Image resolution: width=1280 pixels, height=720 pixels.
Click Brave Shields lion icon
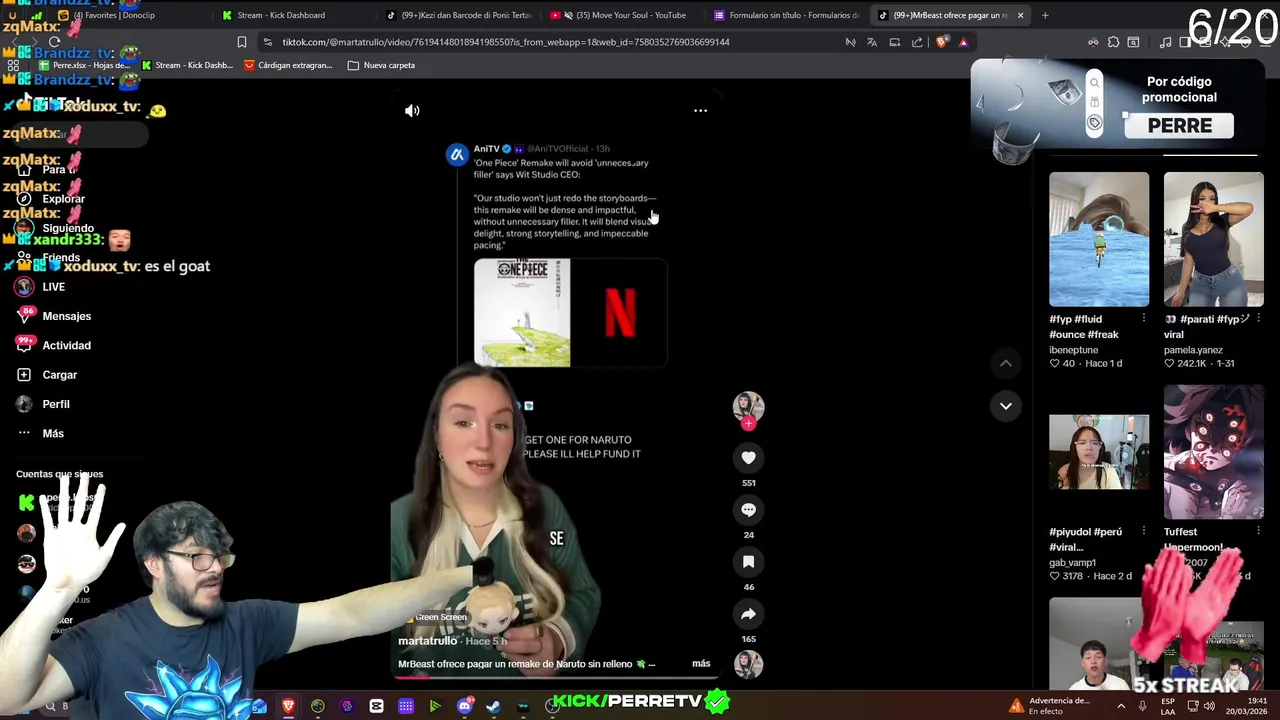point(940,42)
